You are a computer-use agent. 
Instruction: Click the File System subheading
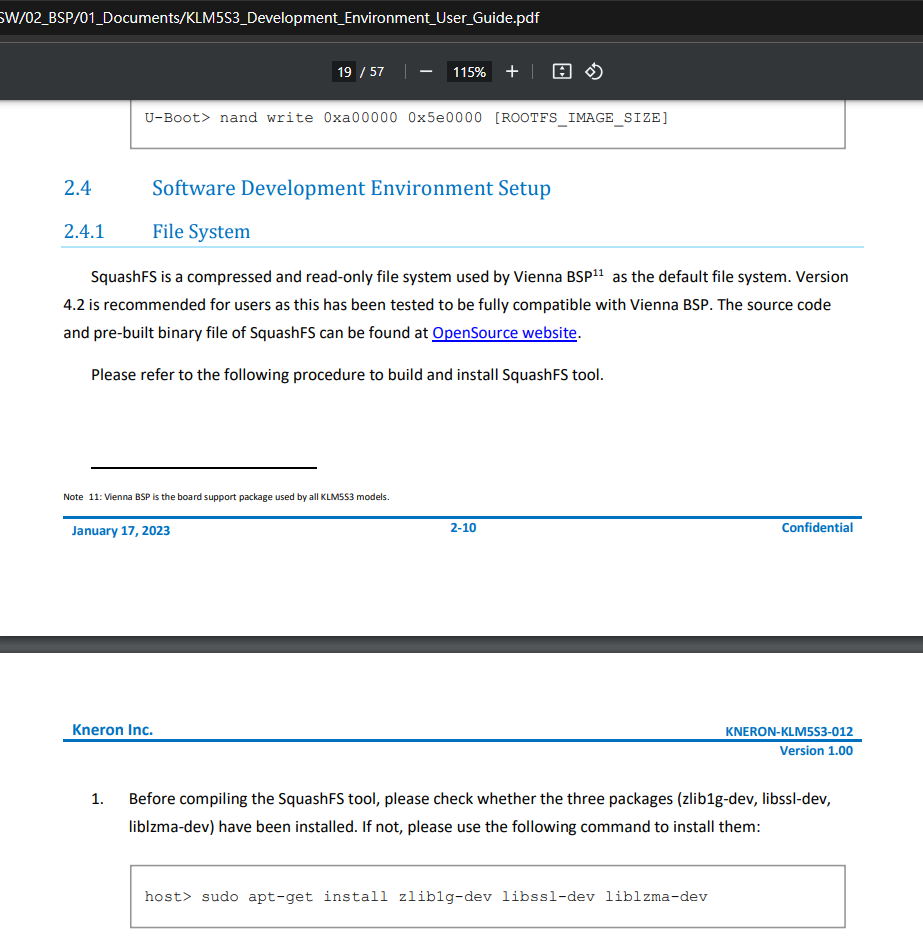[x=201, y=231]
